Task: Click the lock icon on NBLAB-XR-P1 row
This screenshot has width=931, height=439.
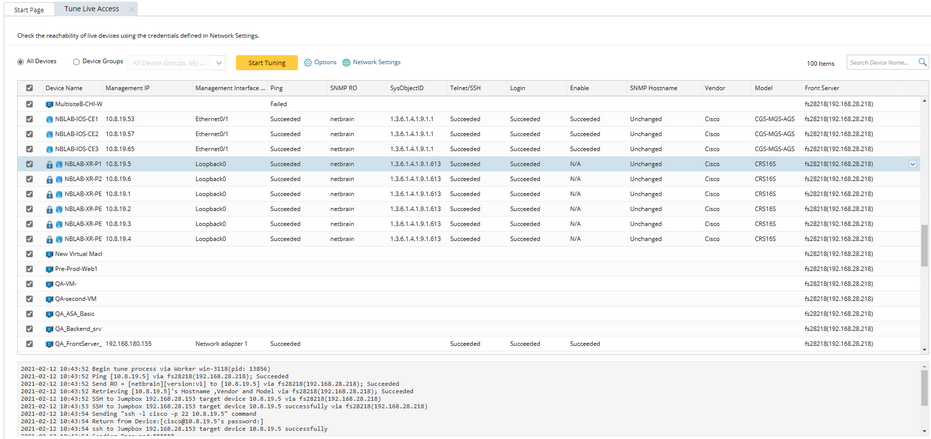Action: click(49, 164)
